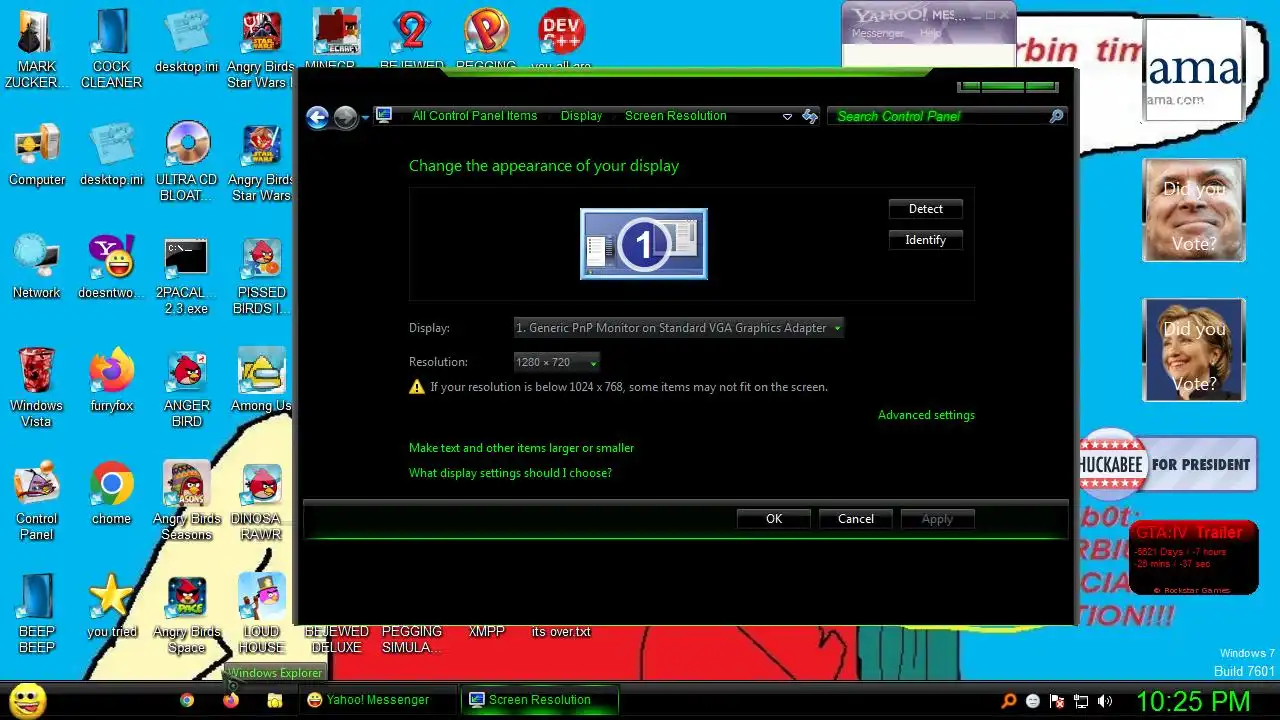This screenshot has width=1280, height=720.
Task: Click the back arrow in Control Panel
Action: tap(318, 117)
